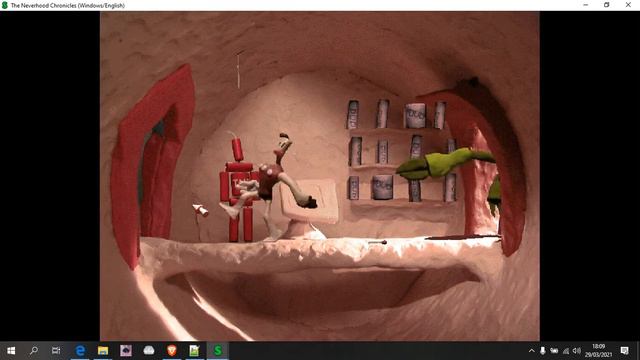The height and width of the screenshot is (360, 640).
Task: Open the taskbar clock and date
Action: pos(598,350)
